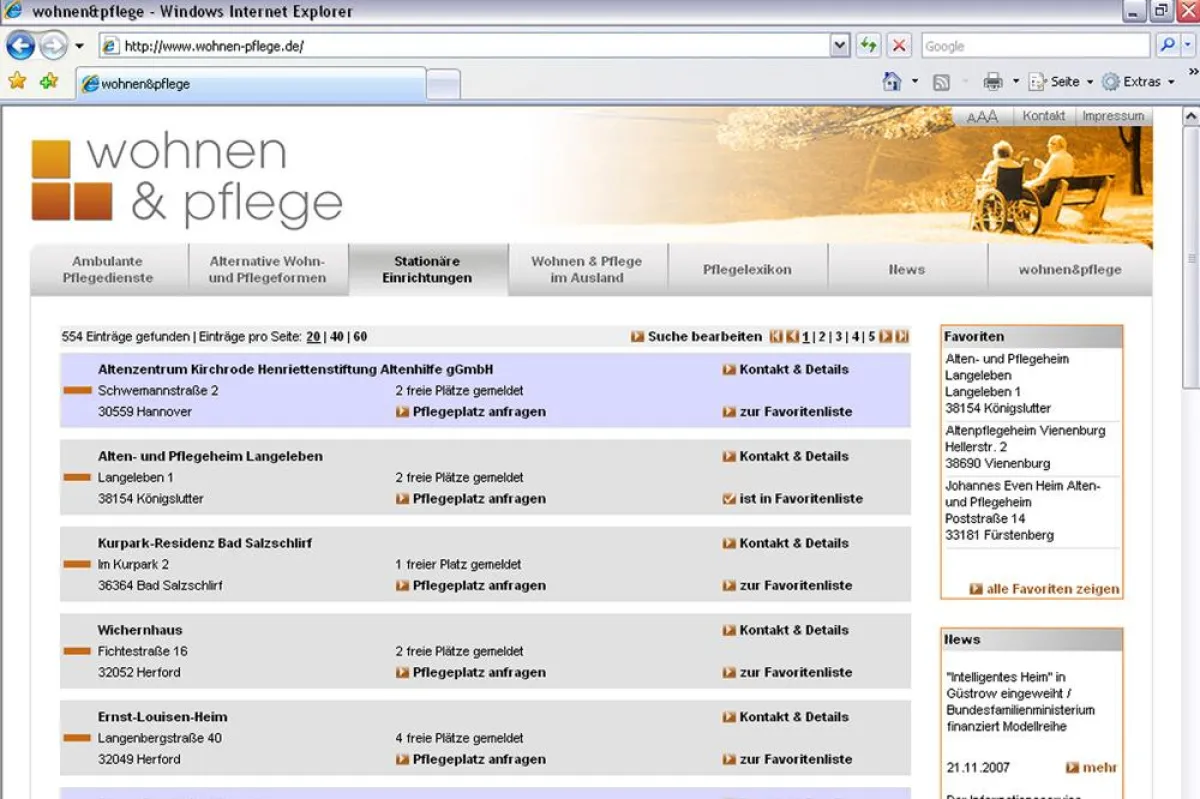Open the Pflegelexikon tab
The height and width of the screenshot is (799, 1200).
click(747, 270)
